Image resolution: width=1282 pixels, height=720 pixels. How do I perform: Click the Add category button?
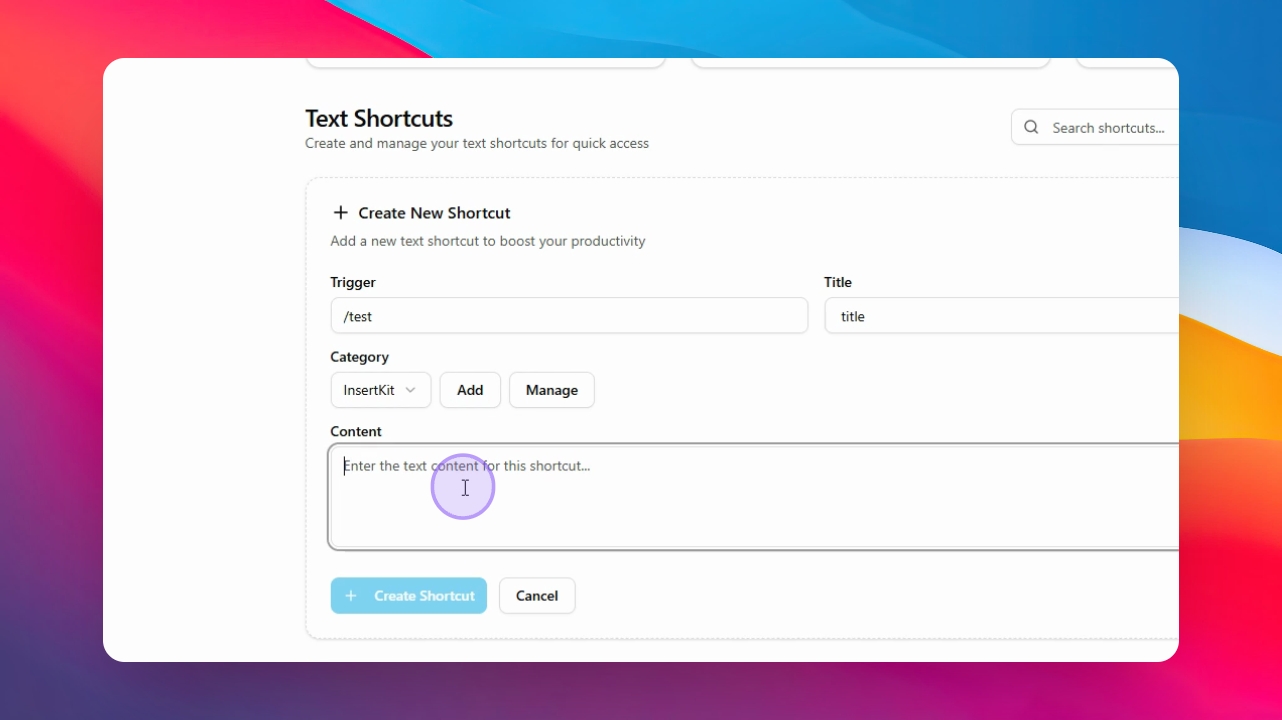[x=470, y=390]
